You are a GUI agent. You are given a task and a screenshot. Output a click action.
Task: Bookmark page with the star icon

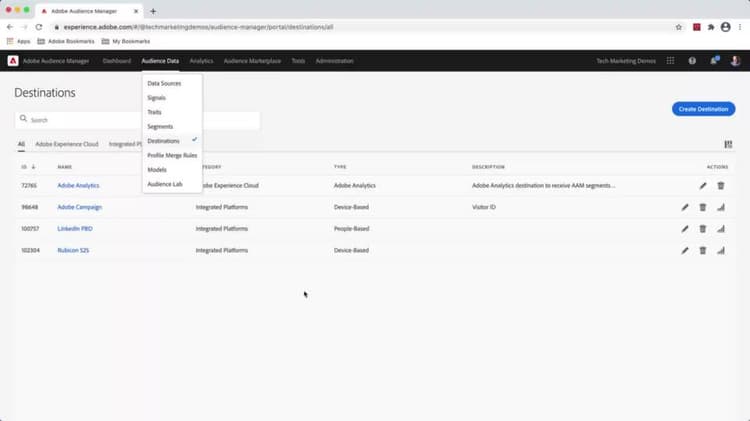point(679,27)
